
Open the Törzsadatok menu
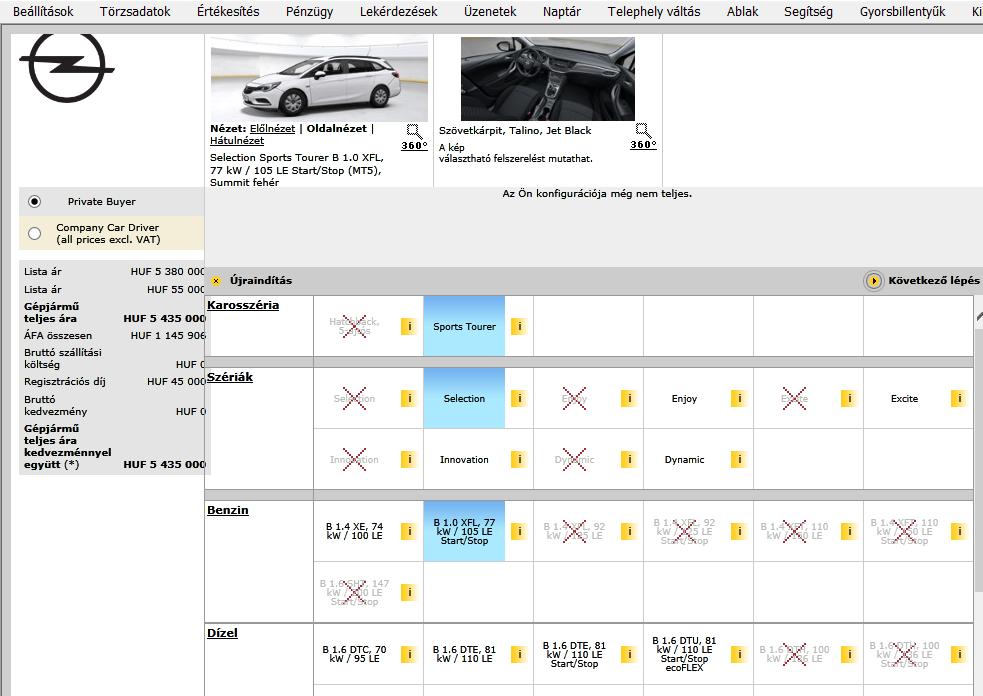pos(135,11)
